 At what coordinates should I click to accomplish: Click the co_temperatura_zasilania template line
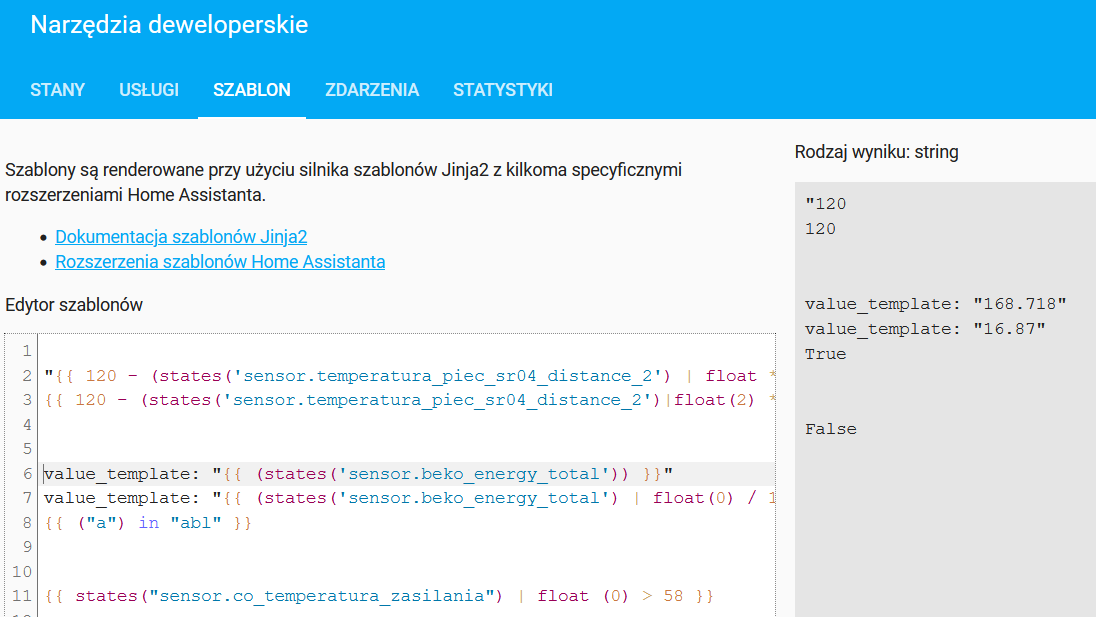pyautogui.click(x=380, y=596)
